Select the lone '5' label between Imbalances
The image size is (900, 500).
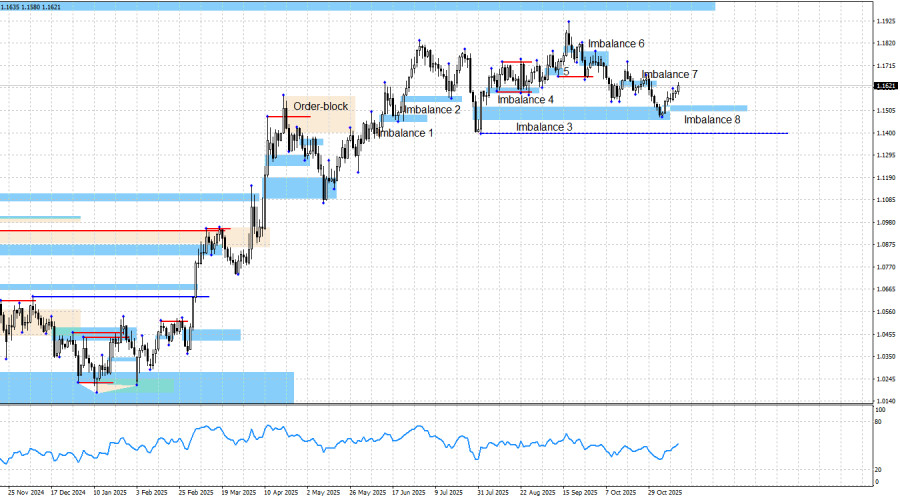[x=567, y=72]
